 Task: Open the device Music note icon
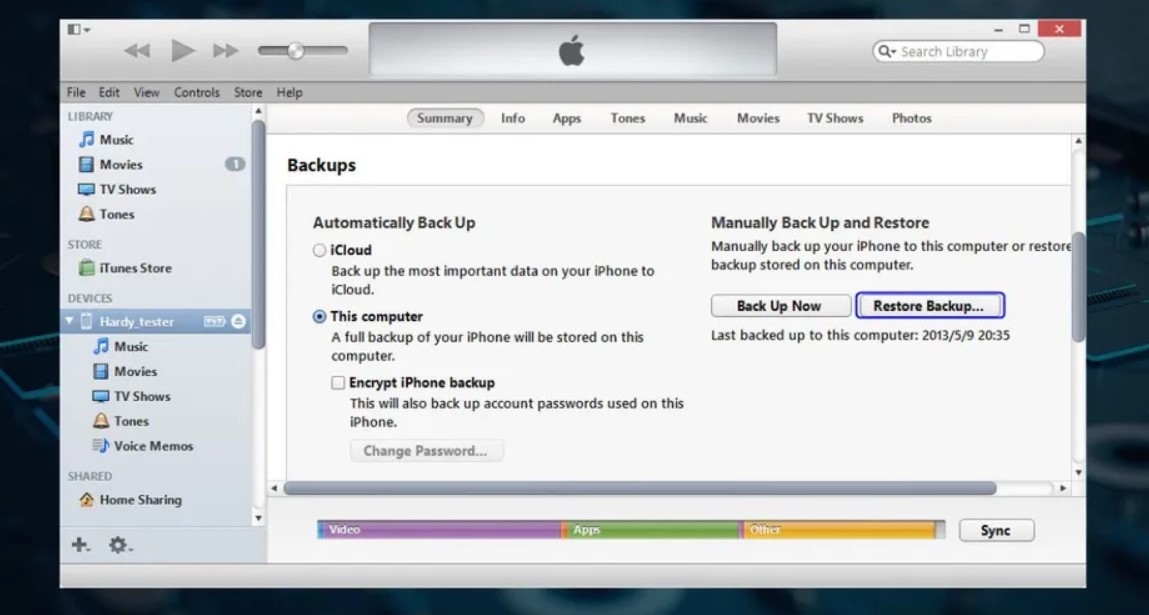(101, 346)
